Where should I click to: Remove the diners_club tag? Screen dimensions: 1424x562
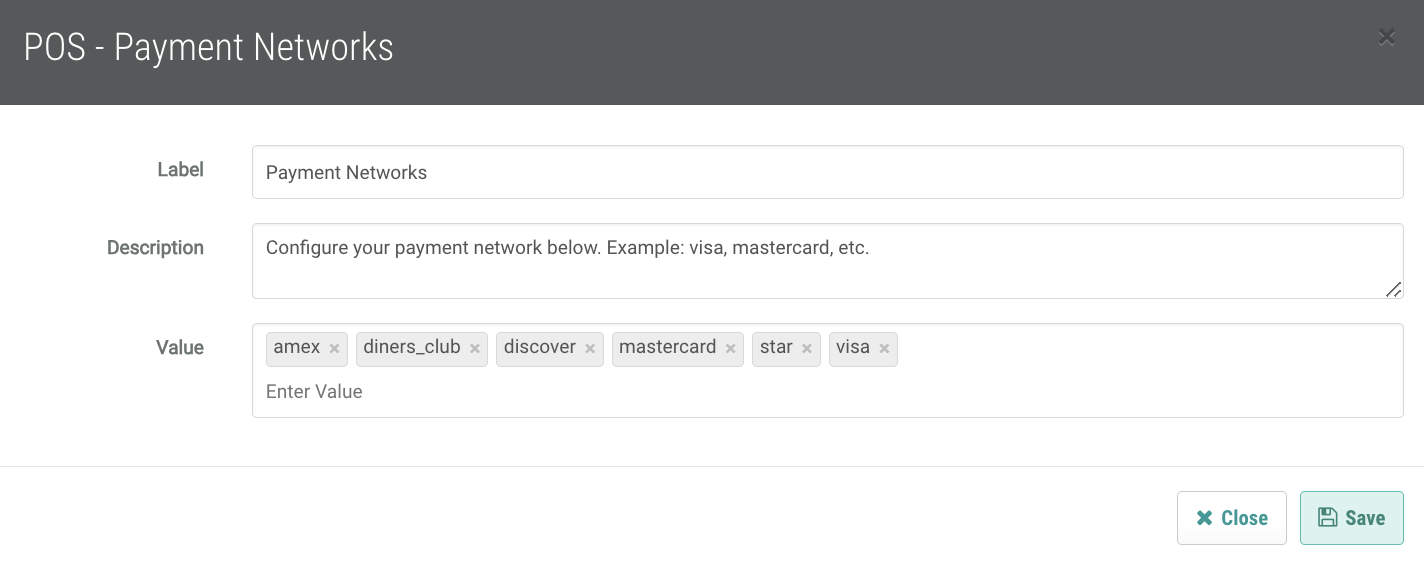(x=475, y=349)
